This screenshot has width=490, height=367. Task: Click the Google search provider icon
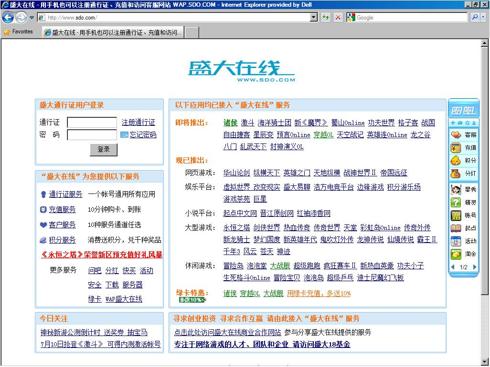tap(350, 17)
